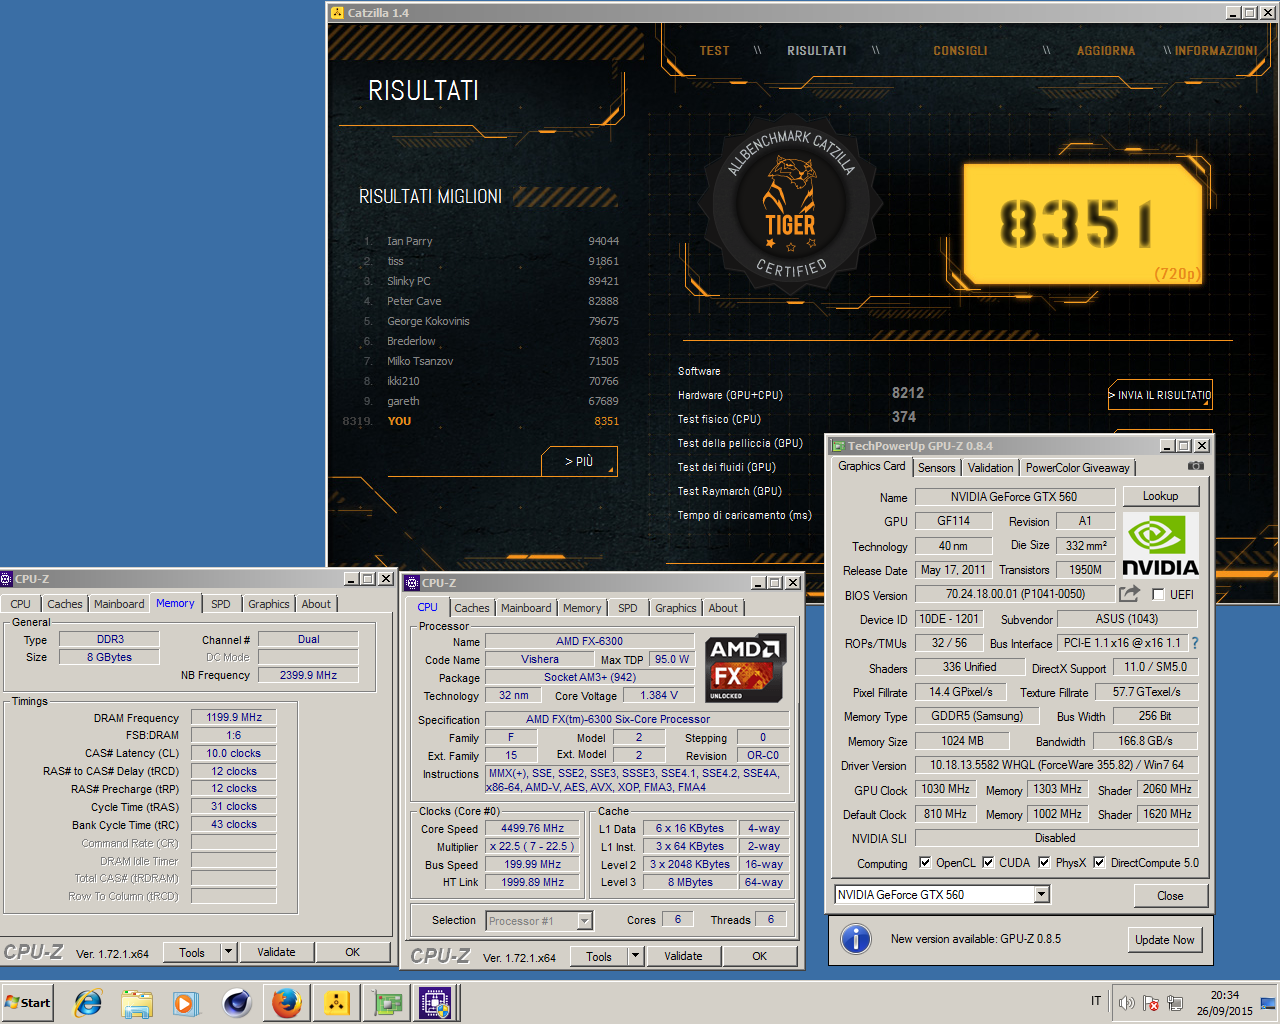Open the TEST tab in Catzilla

pyautogui.click(x=714, y=51)
